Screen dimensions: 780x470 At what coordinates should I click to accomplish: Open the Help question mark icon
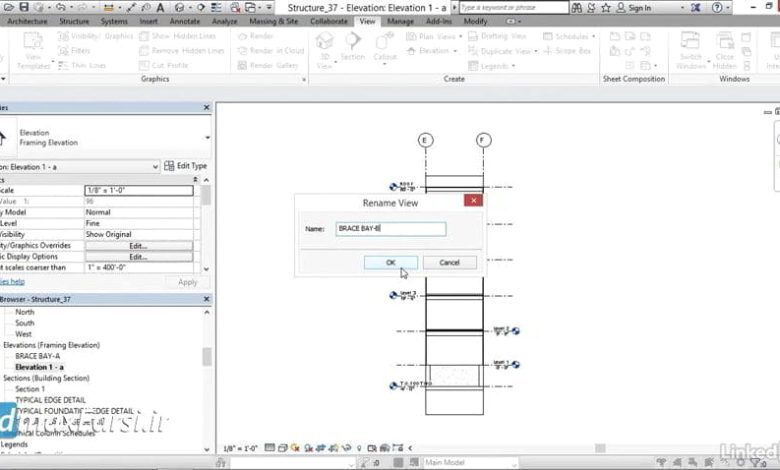(x=716, y=7)
